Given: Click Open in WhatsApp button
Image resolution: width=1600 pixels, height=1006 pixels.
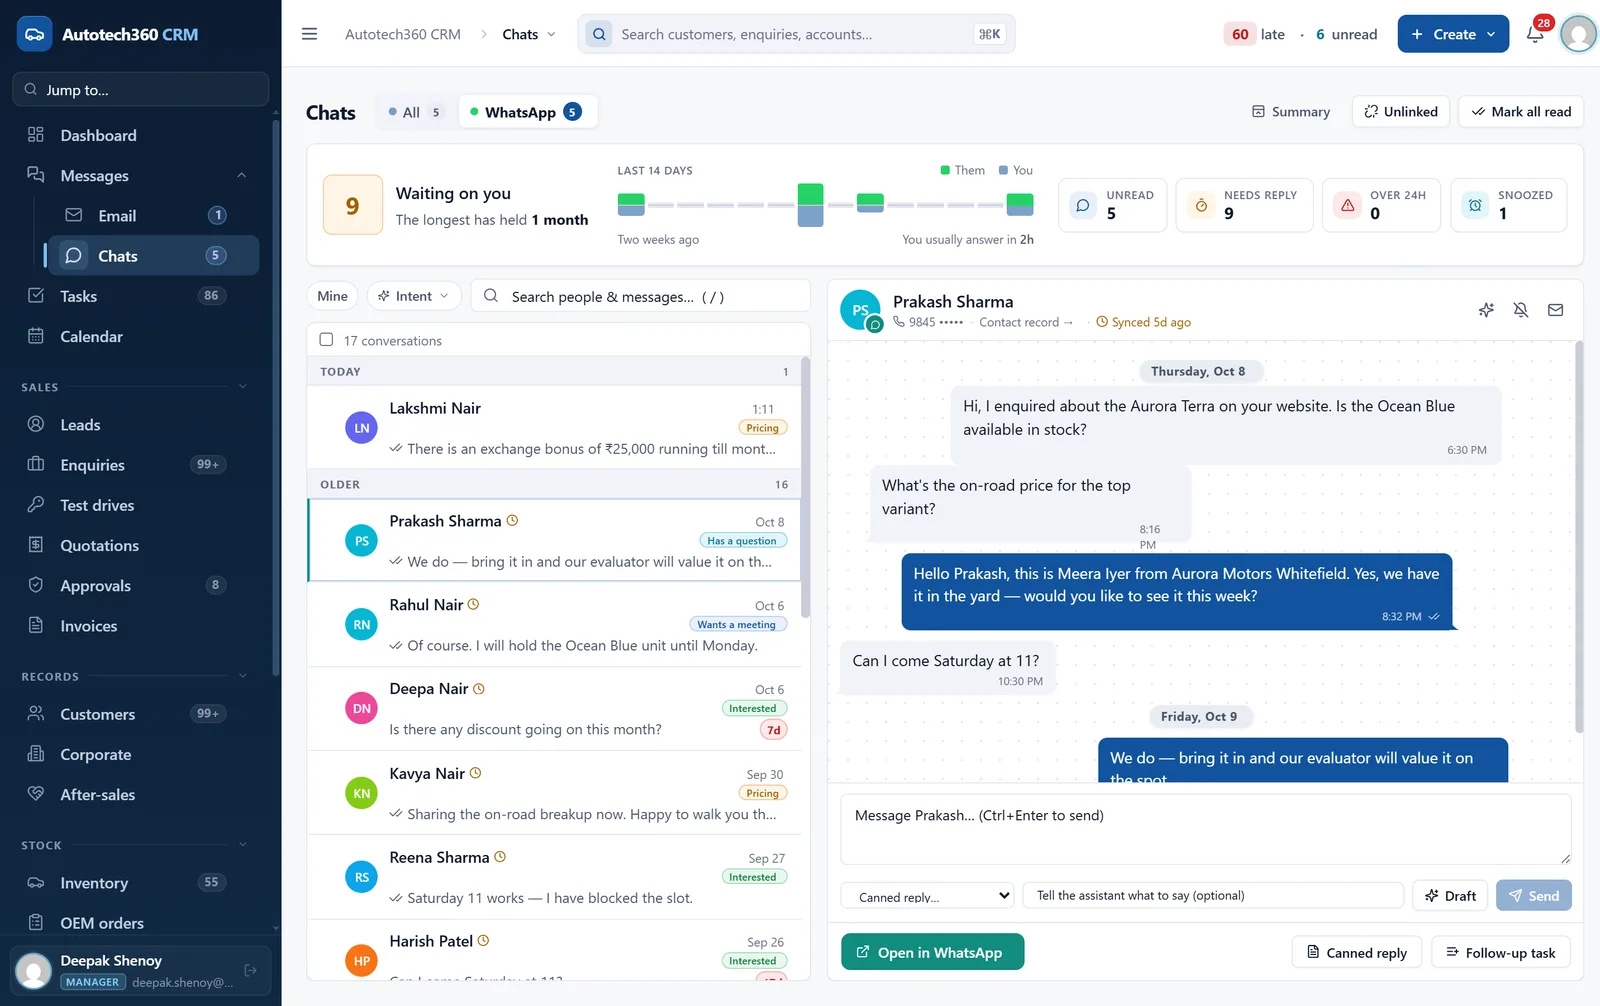Looking at the screenshot, I should pyautogui.click(x=932, y=952).
